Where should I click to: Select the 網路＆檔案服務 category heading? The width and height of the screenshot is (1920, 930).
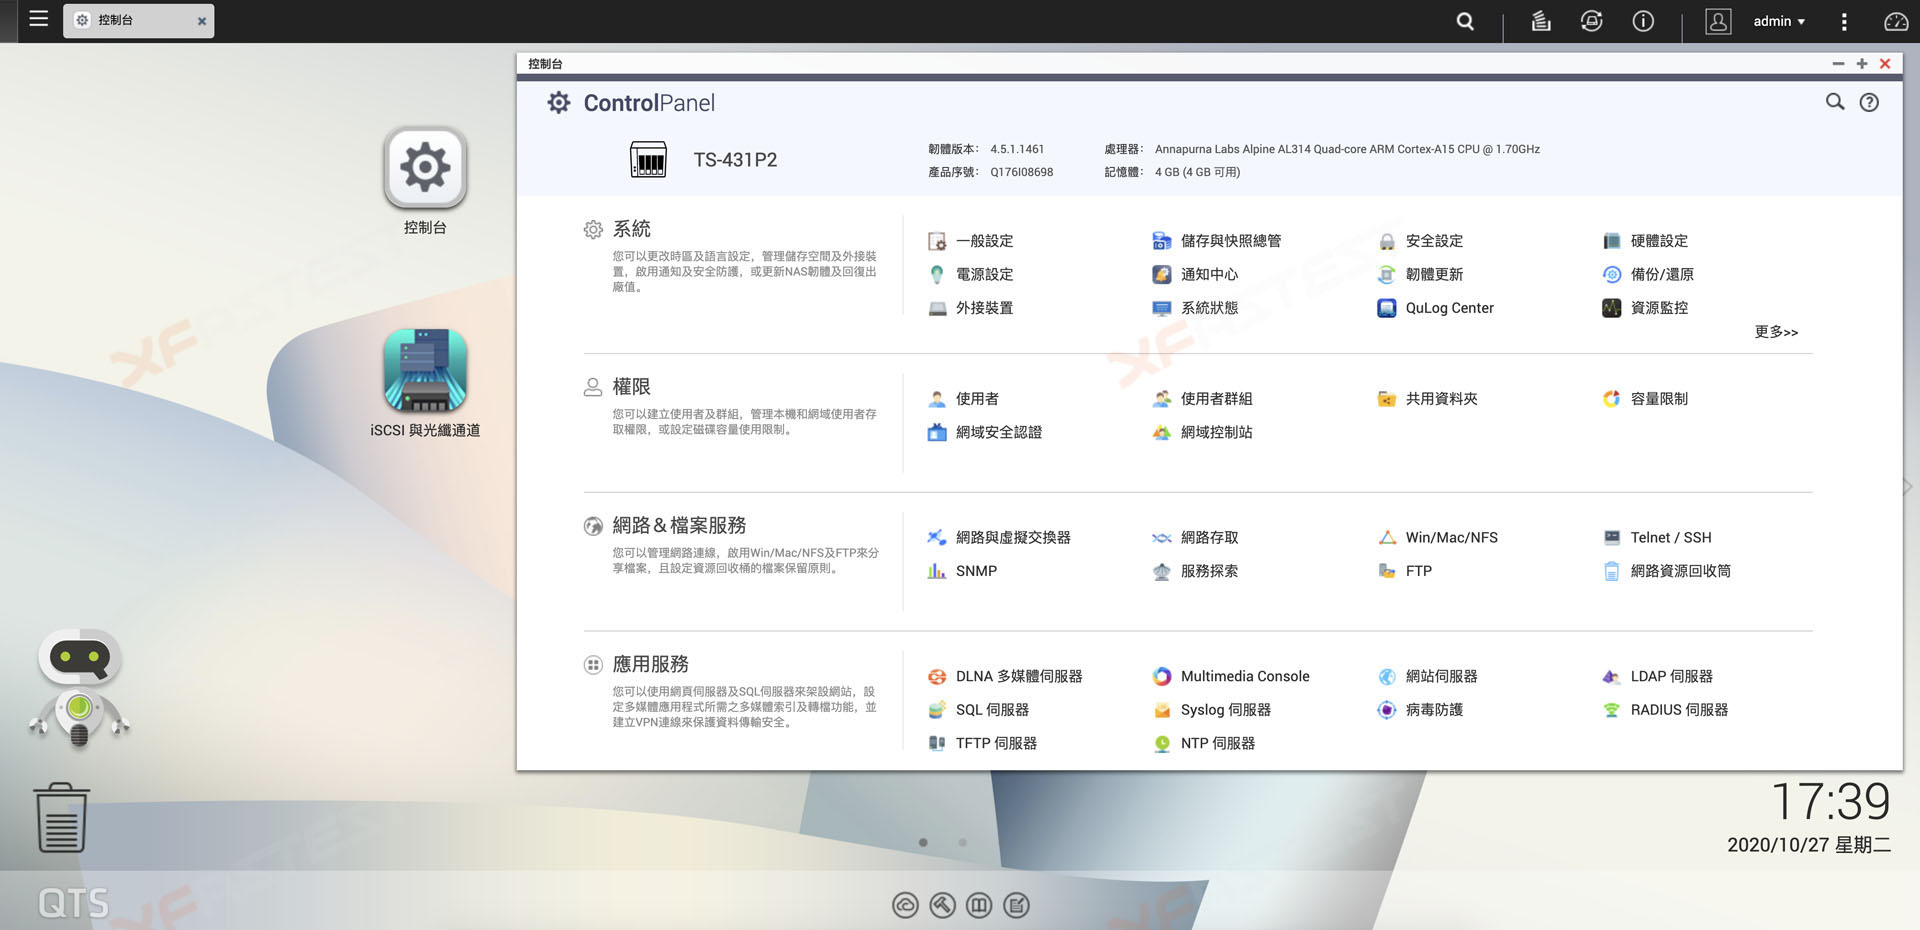click(x=679, y=526)
